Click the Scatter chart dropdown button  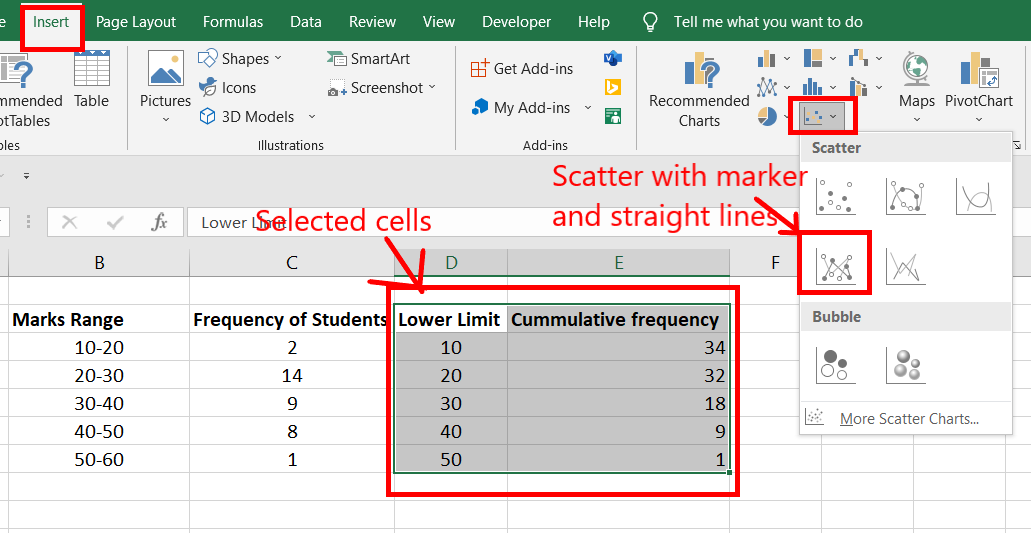(822, 116)
